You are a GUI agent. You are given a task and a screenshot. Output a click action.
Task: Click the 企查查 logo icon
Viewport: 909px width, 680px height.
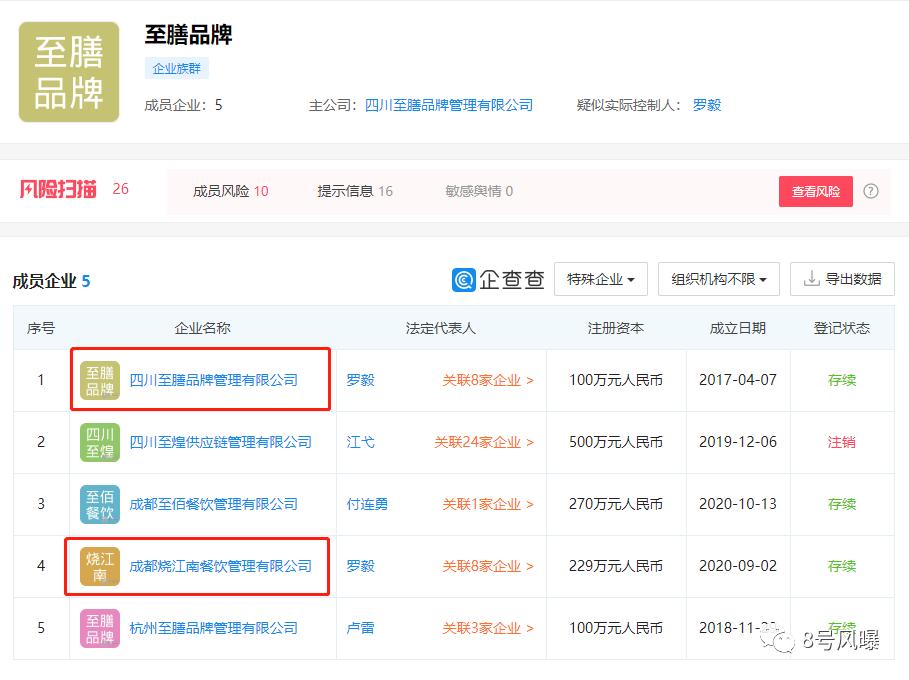point(466,280)
